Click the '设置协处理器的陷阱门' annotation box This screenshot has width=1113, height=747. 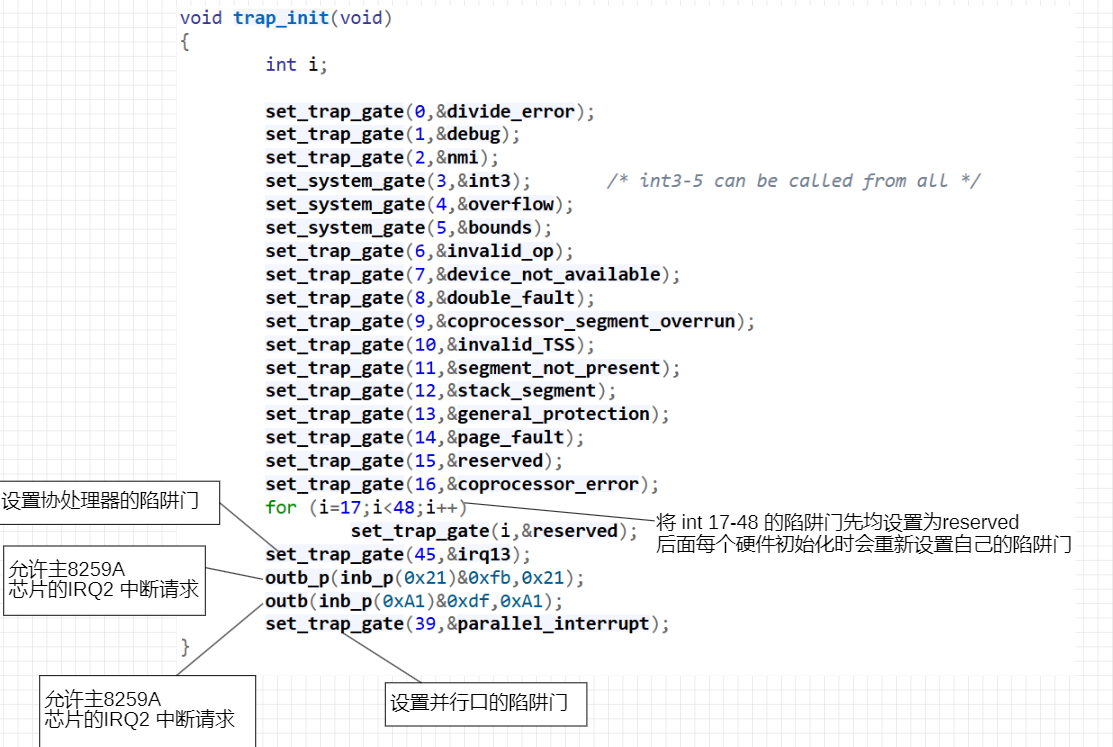click(x=108, y=502)
